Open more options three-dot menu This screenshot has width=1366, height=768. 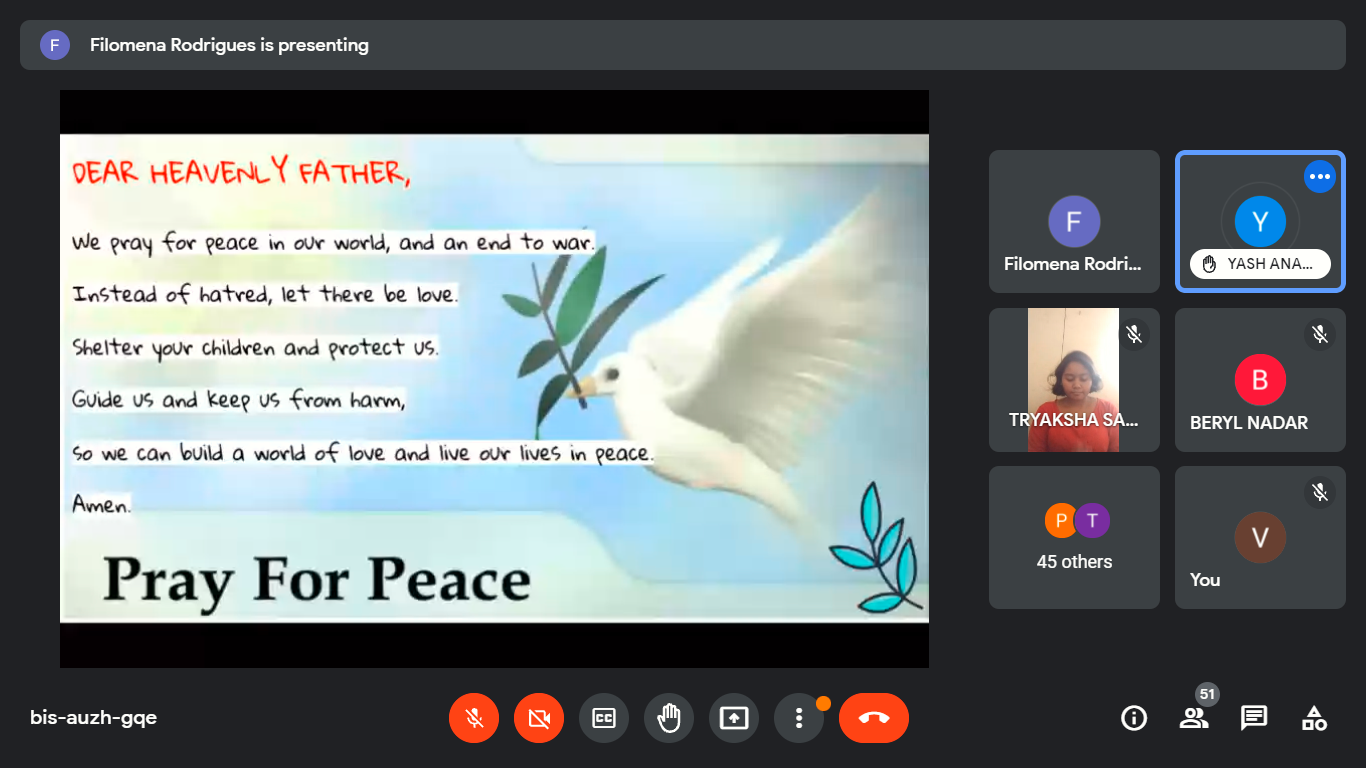click(x=799, y=718)
